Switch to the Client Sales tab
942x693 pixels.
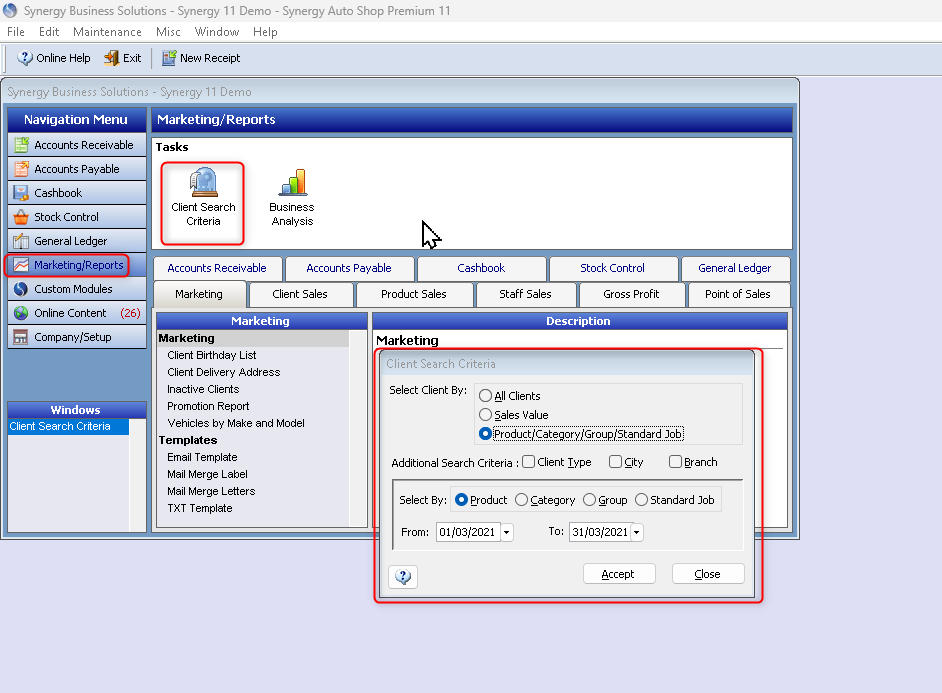coord(300,294)
